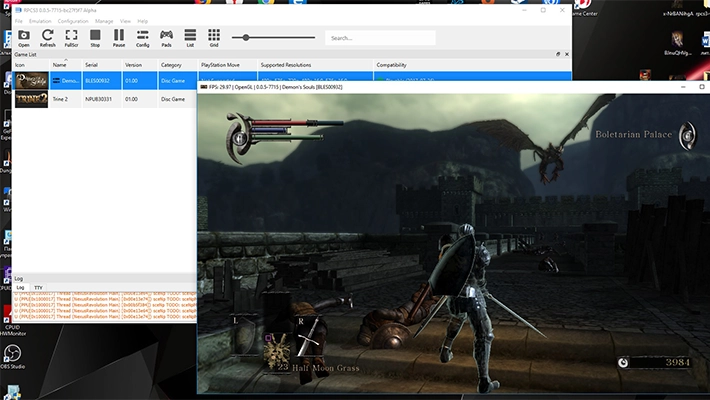710x400 pixels.
Task: Click serial NPUB30331
Action: click(98, 99)
